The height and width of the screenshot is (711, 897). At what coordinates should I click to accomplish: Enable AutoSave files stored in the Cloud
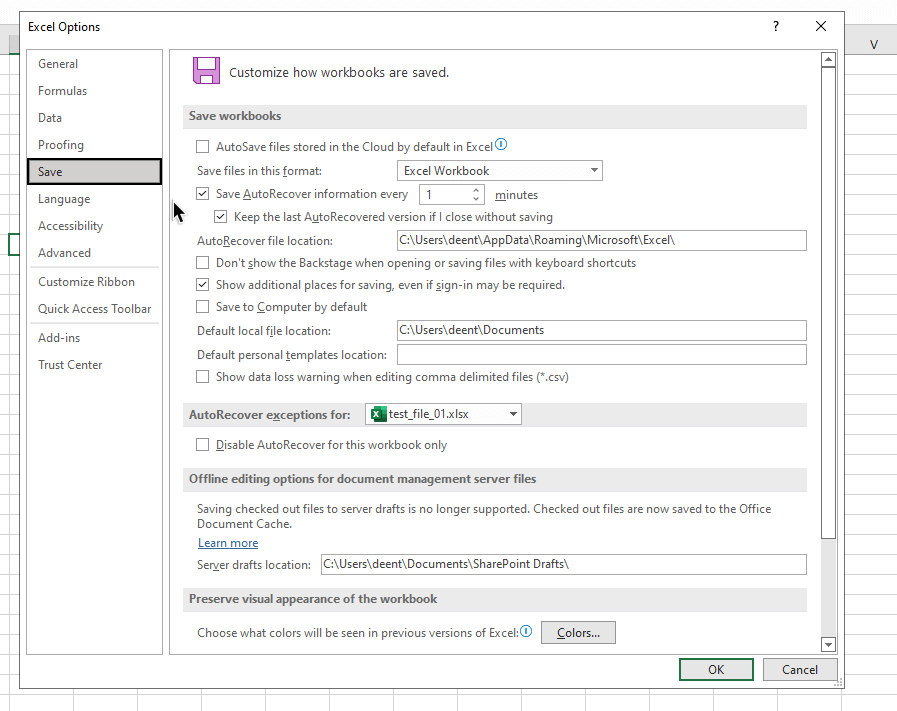[203, 147]
